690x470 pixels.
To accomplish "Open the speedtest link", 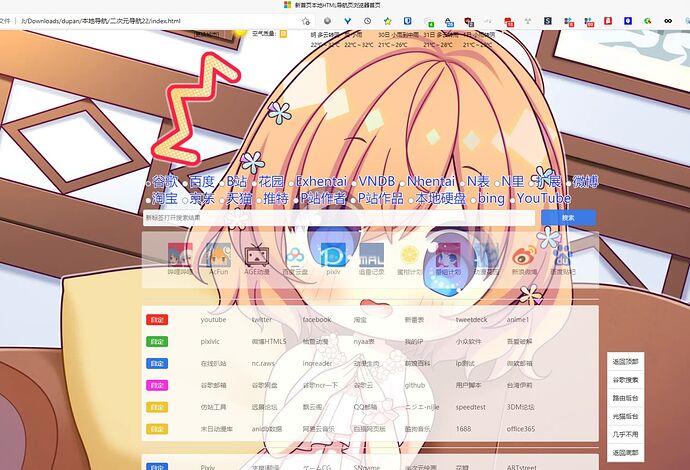I will click(471, 407).
